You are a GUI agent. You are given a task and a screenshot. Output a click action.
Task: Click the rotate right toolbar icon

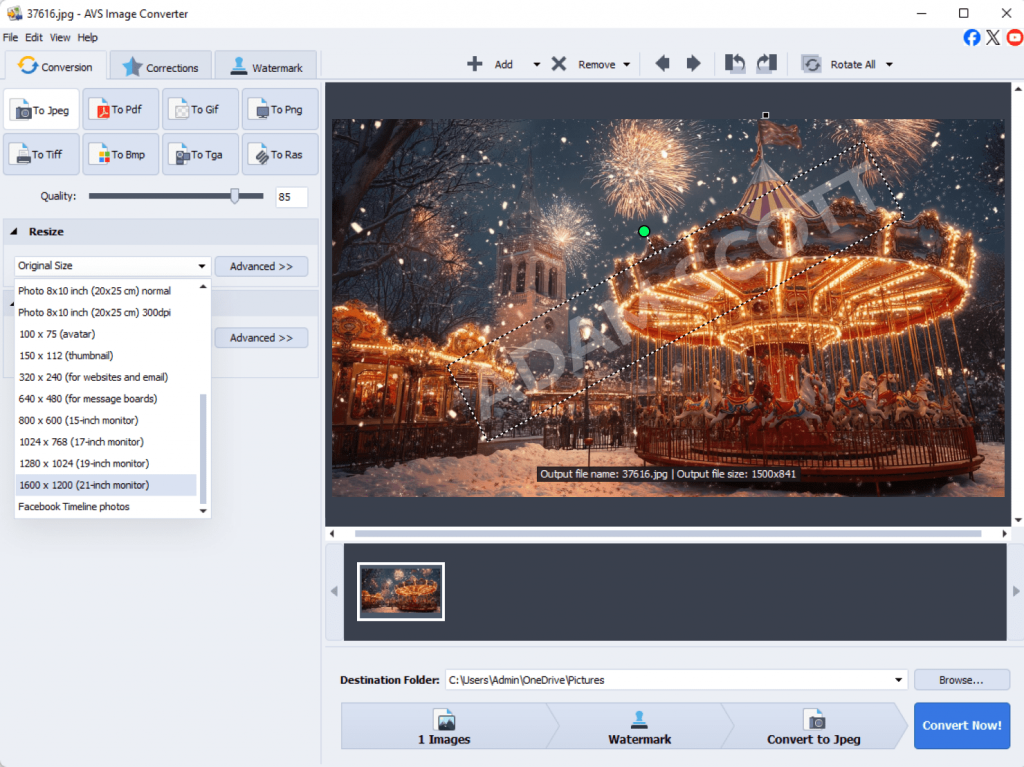tap(766, 64)
